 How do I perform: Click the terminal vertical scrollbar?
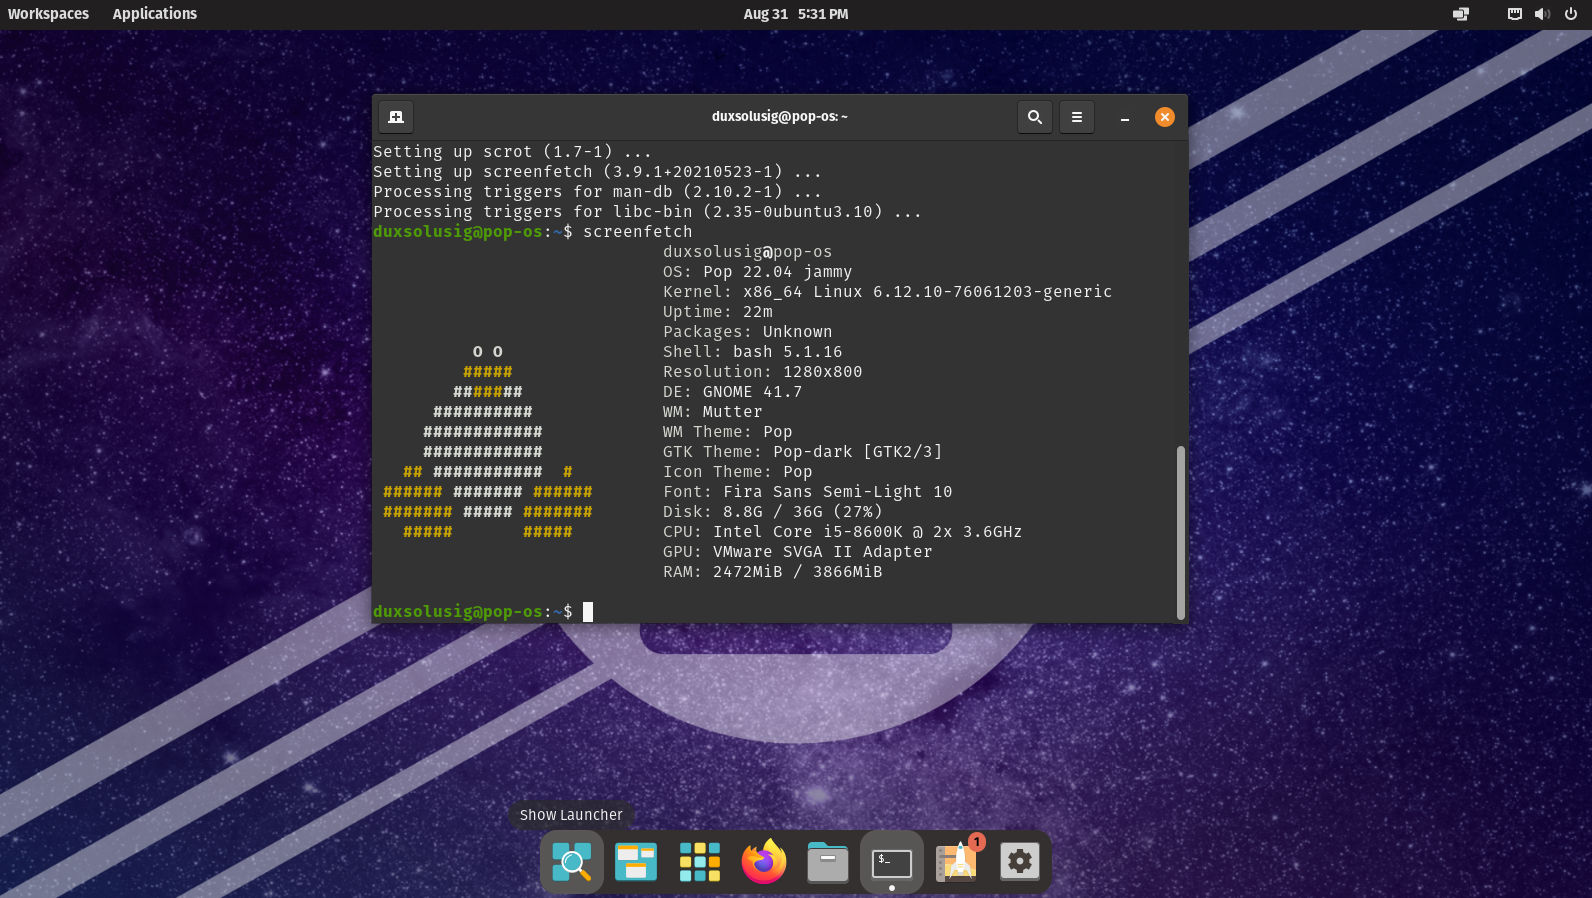coord(1181,532)
